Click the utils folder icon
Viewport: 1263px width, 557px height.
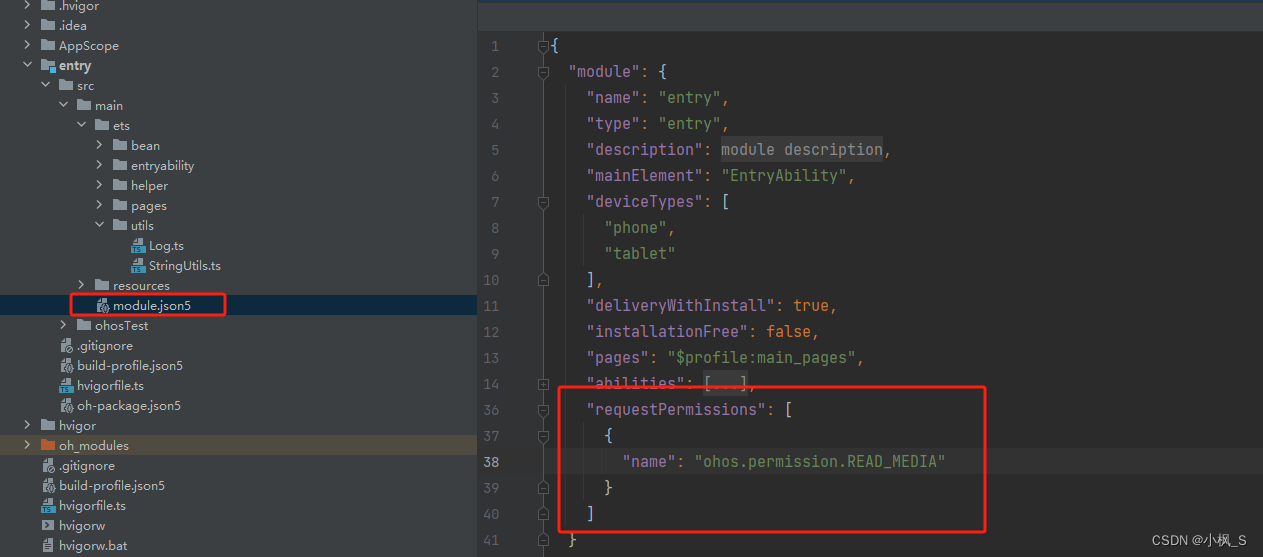(x=120, y=225)
